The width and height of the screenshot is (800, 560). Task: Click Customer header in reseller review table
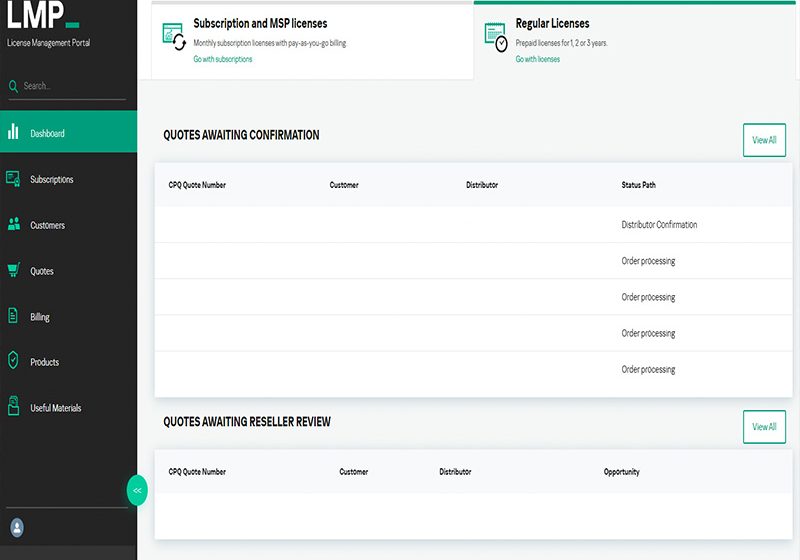tap(354, 472)
